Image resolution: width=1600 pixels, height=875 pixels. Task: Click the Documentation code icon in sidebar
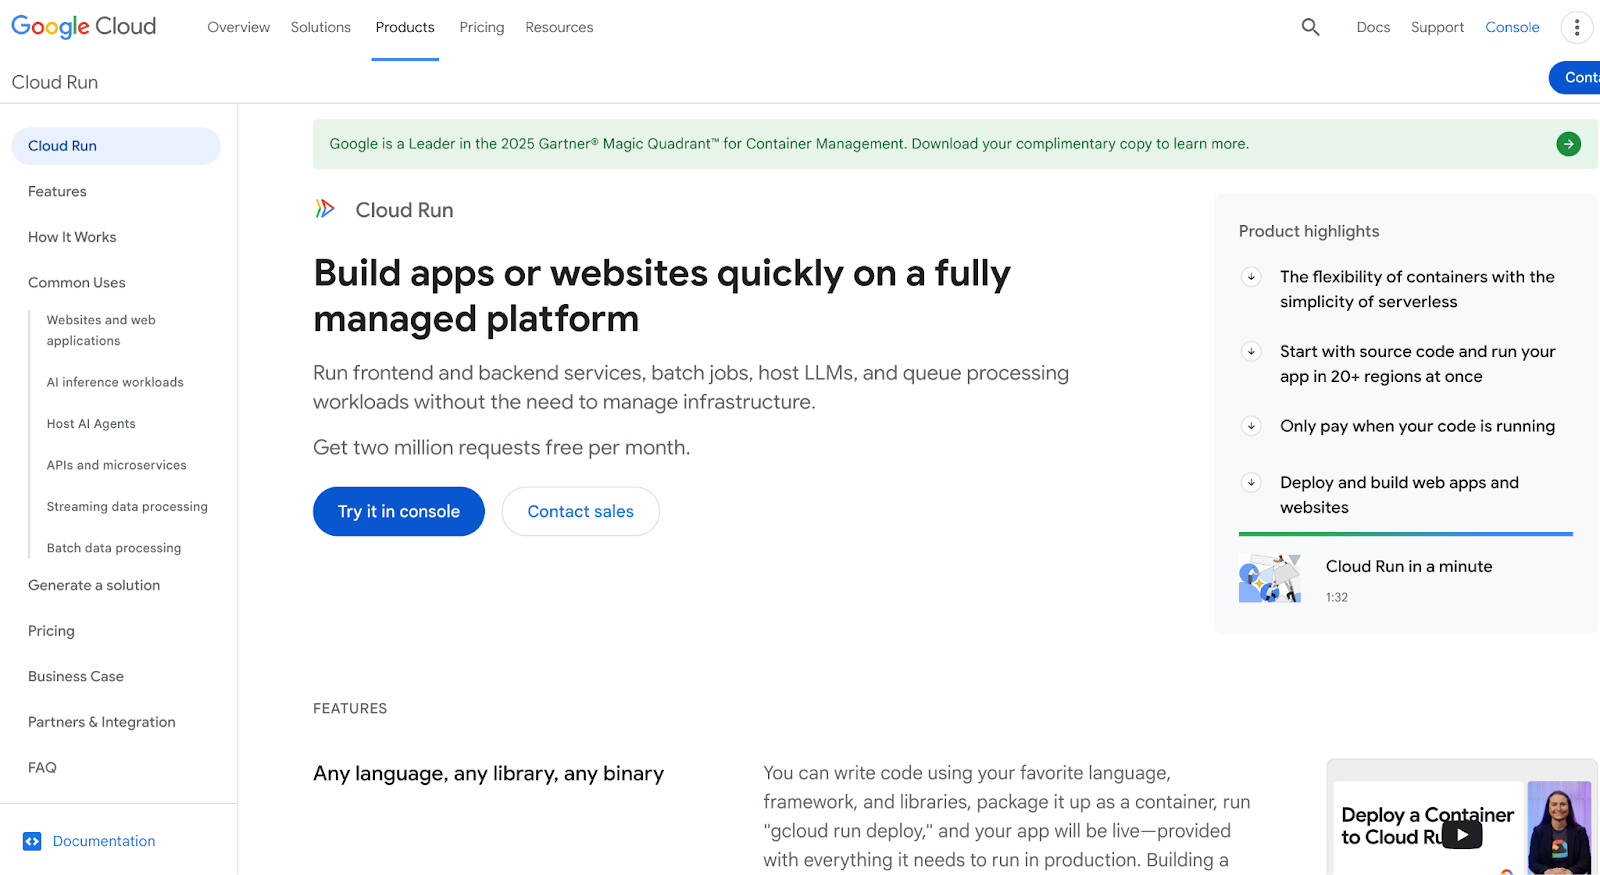point(32,841)
